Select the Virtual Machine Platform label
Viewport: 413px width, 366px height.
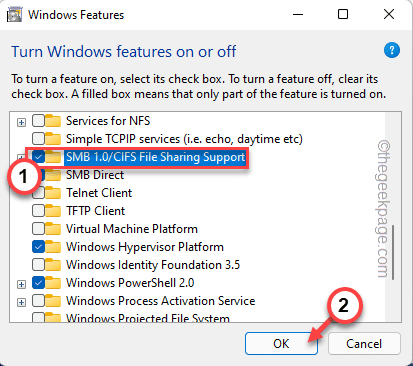(132, 229)
